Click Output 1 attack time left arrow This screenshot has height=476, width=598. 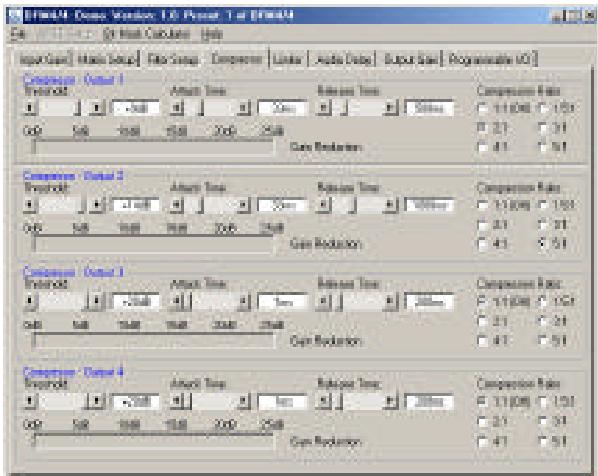177,108
